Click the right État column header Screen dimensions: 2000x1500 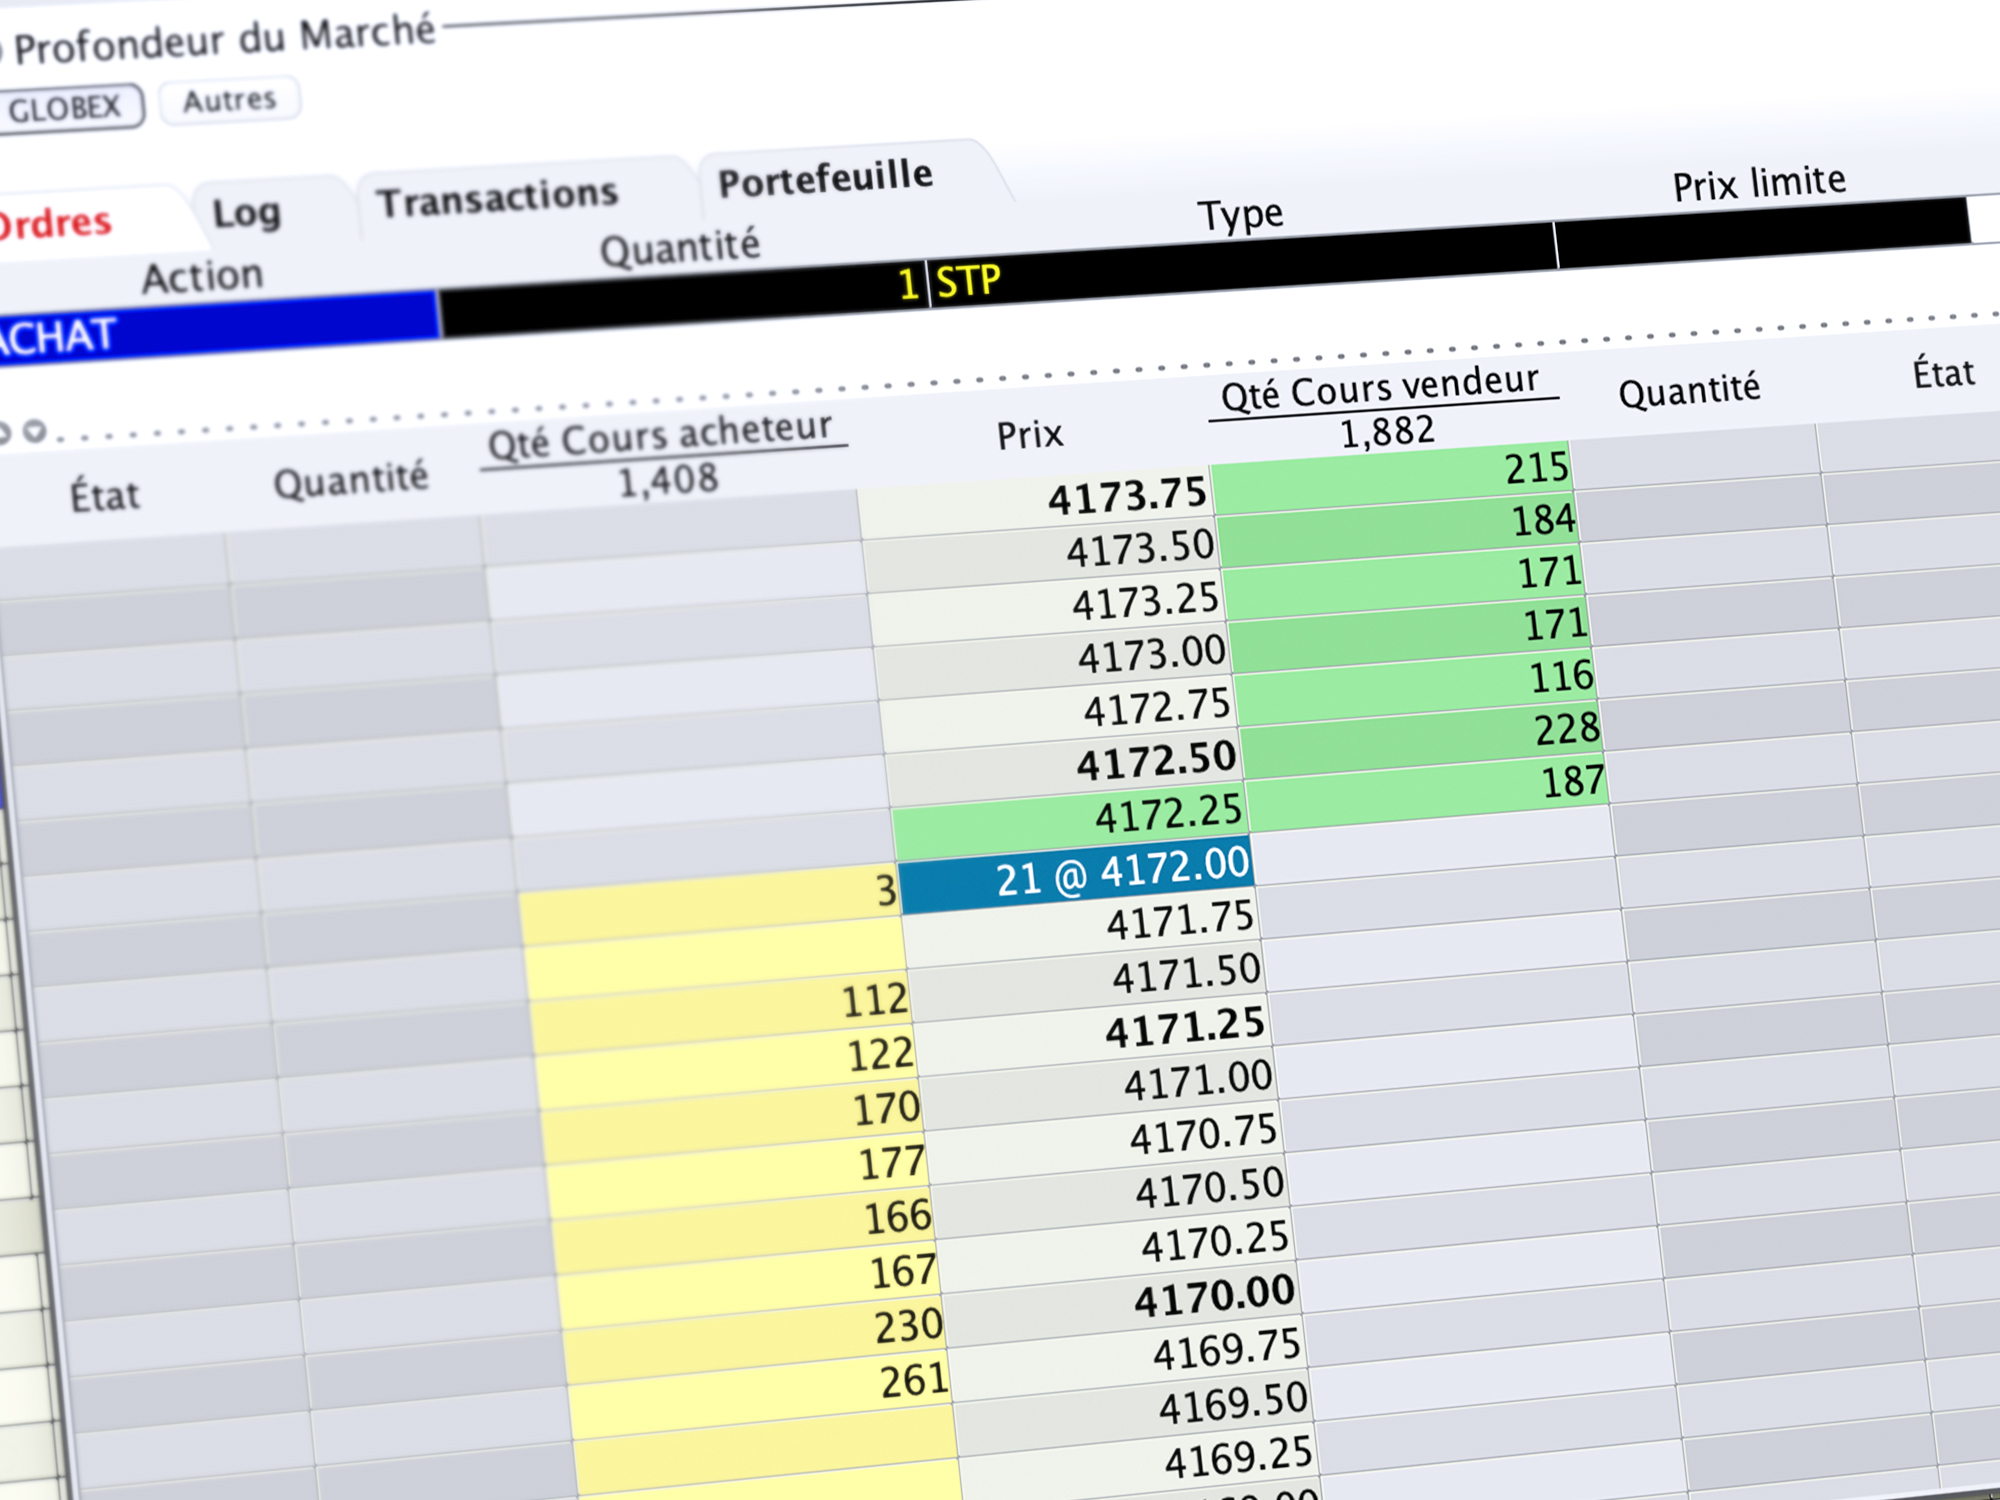pyautogui.click(x=1943, y=373)
